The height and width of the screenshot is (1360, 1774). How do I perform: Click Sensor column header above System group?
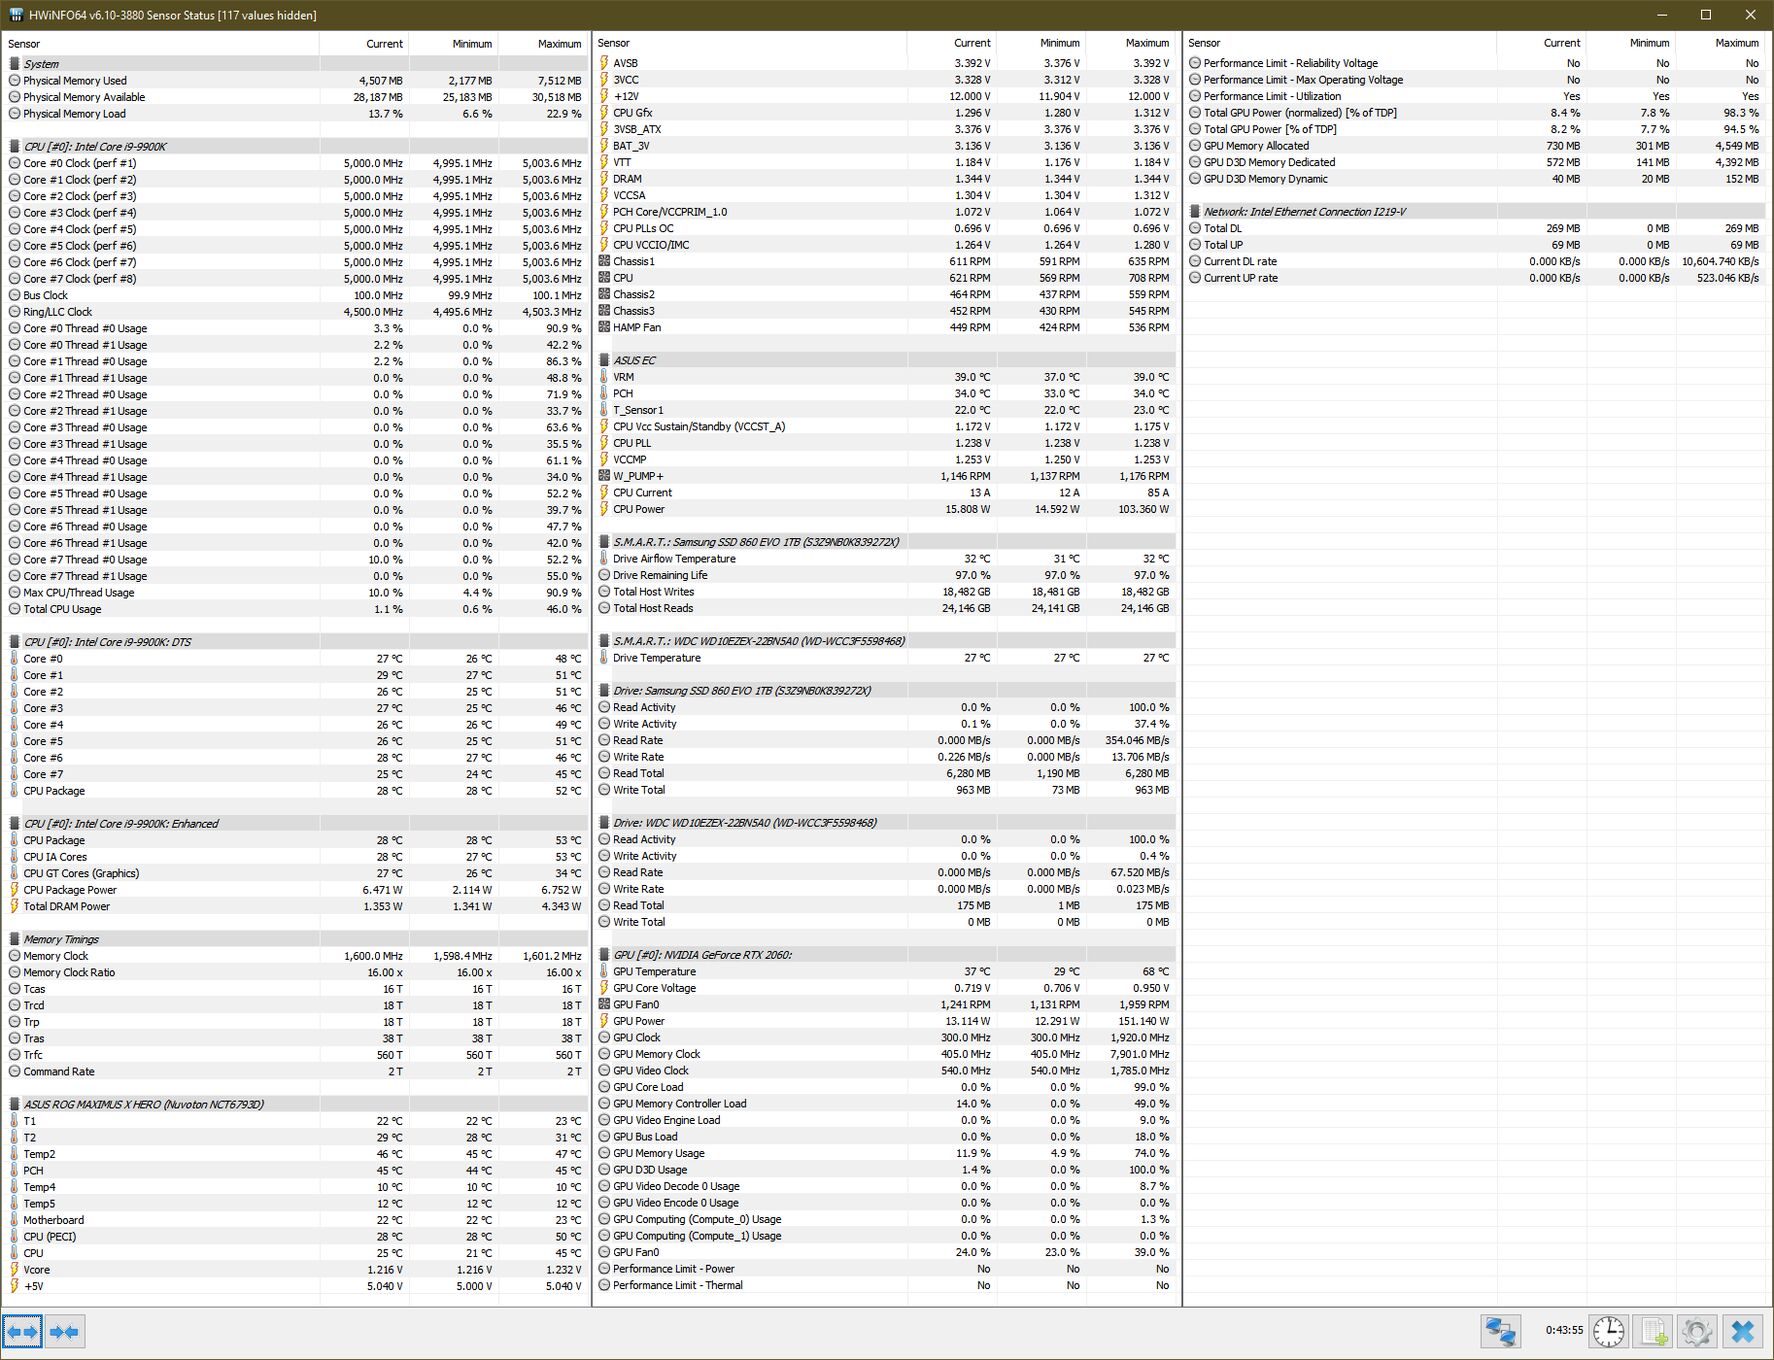(x=161, y=44)
